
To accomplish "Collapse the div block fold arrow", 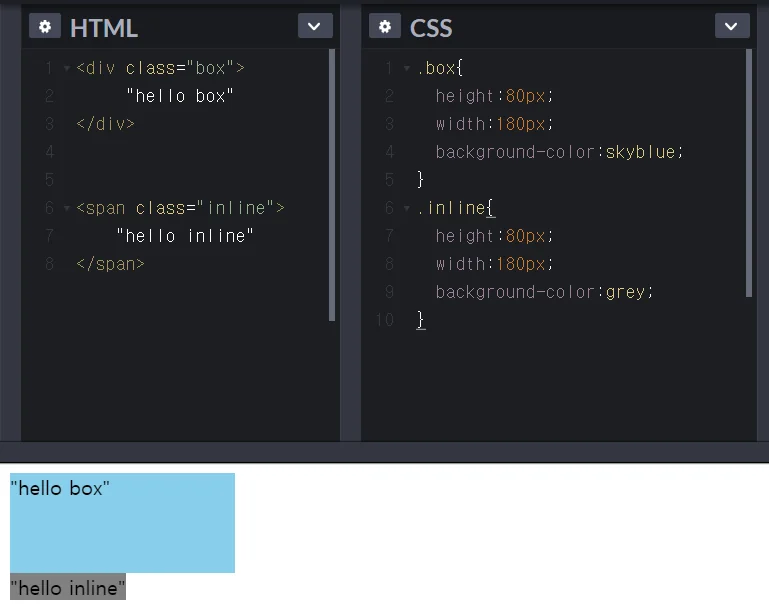I will pyautogui.click(x=67, y=69).
